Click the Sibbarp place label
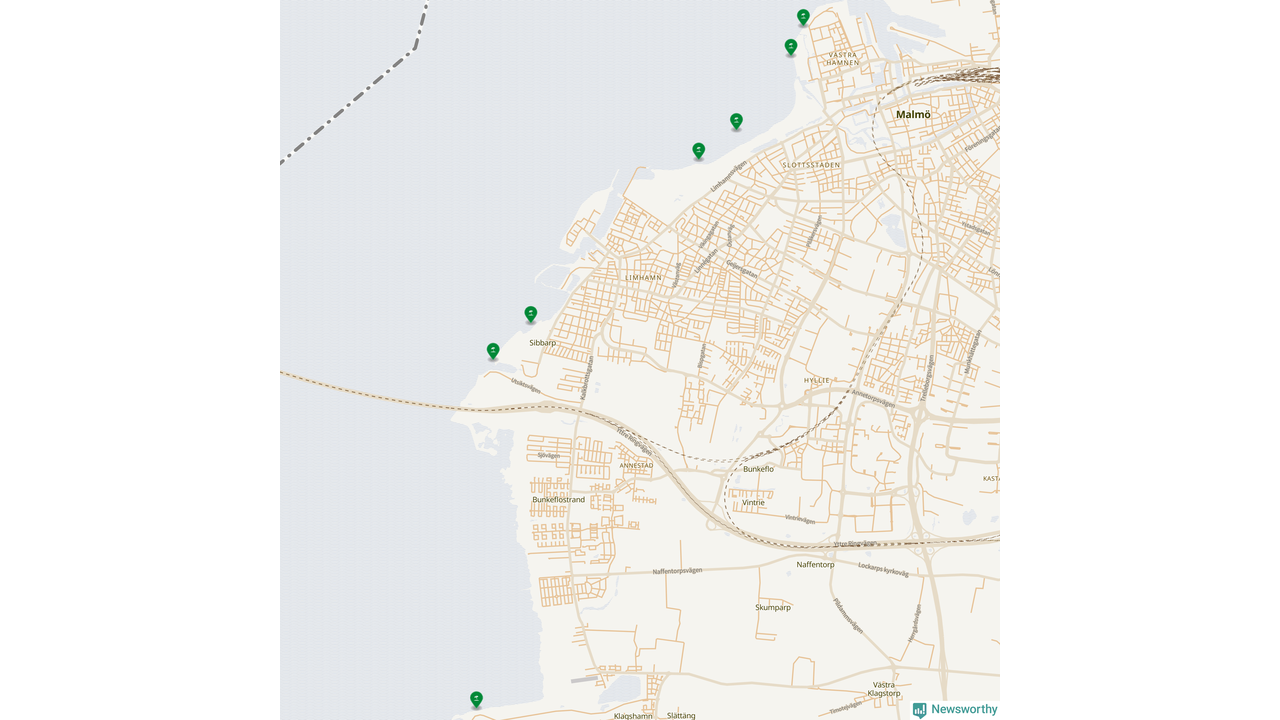This screenshot has height=720, width=1280. [x=543, y=343]
